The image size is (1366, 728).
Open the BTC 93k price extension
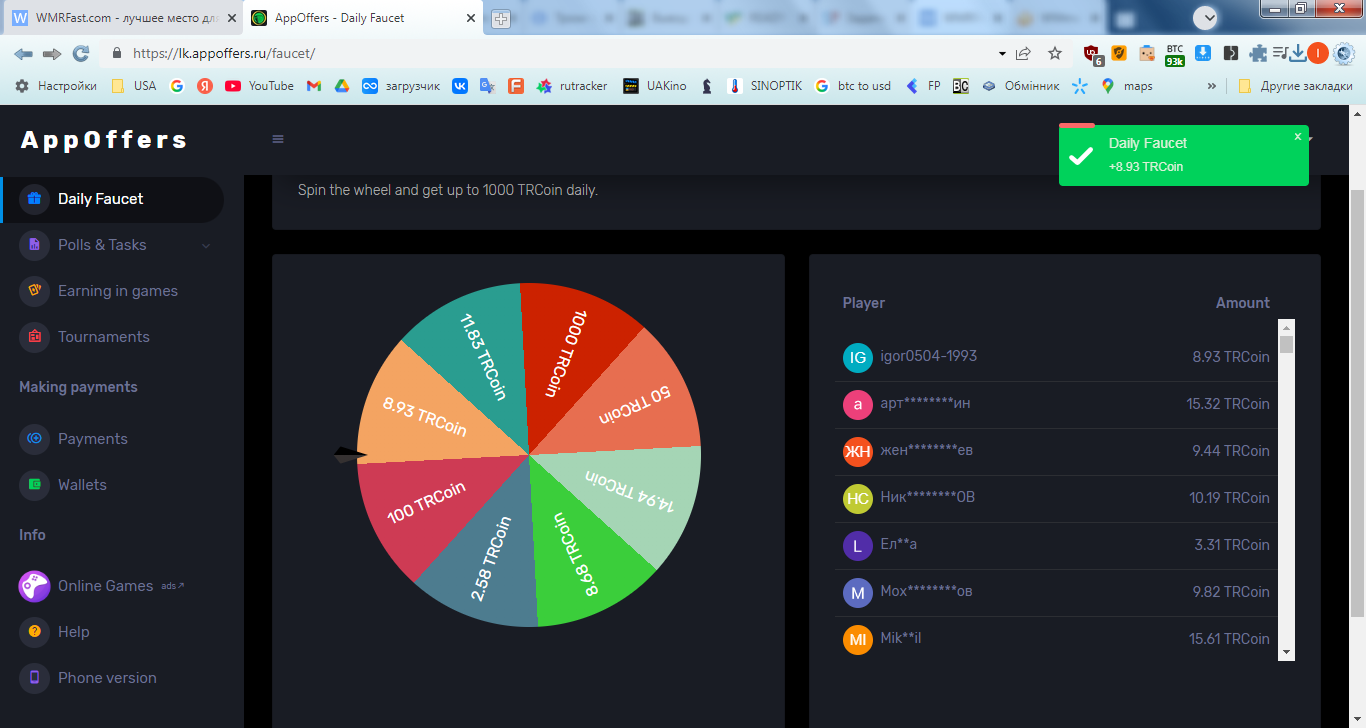click(x=1175, y=54)
